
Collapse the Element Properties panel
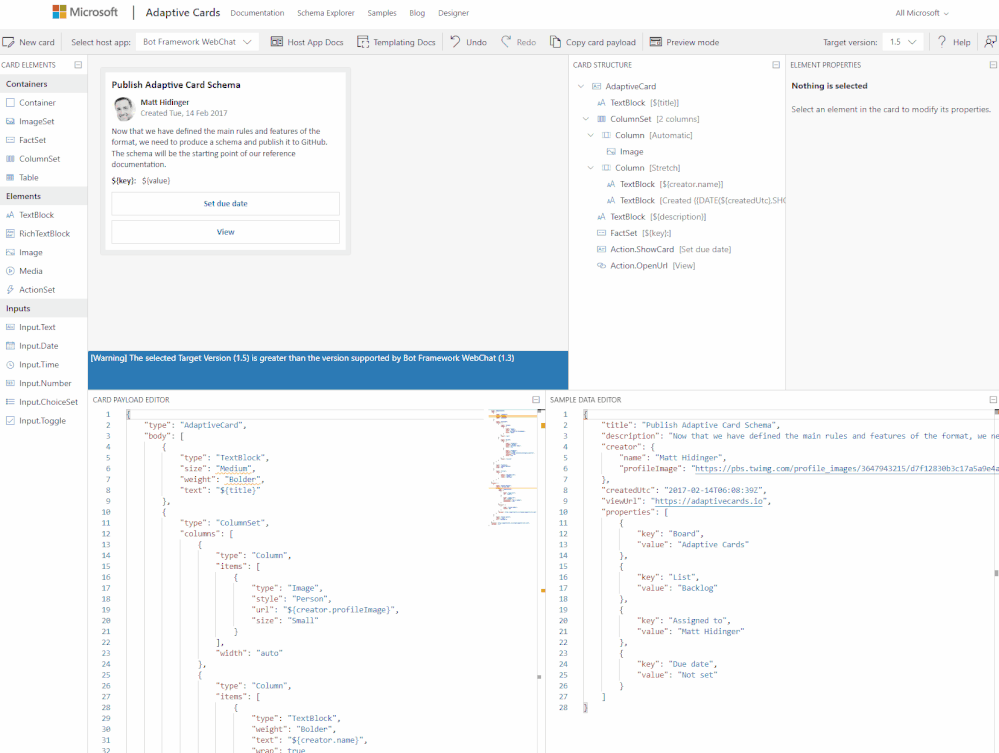993,65
